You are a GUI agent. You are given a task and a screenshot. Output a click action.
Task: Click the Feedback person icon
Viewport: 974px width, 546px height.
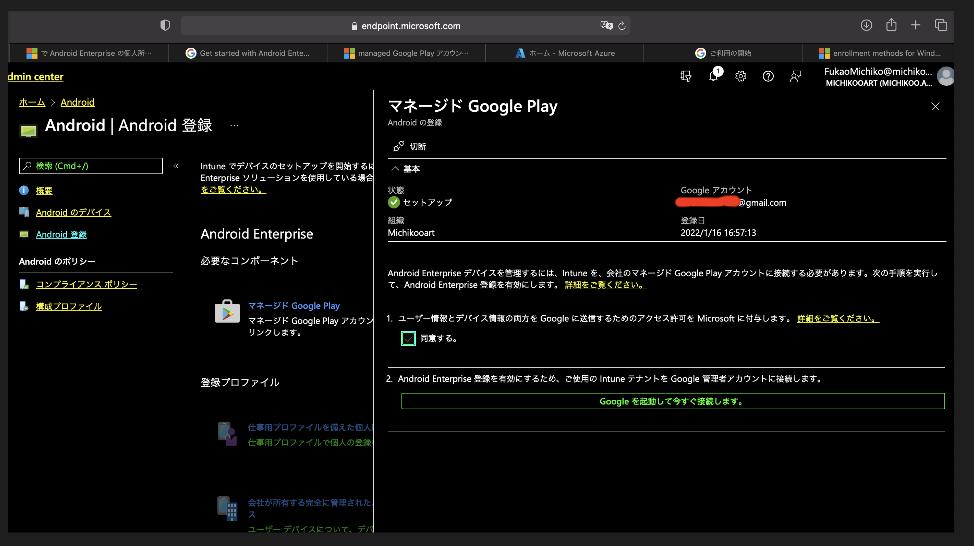[x=795, y=76]
